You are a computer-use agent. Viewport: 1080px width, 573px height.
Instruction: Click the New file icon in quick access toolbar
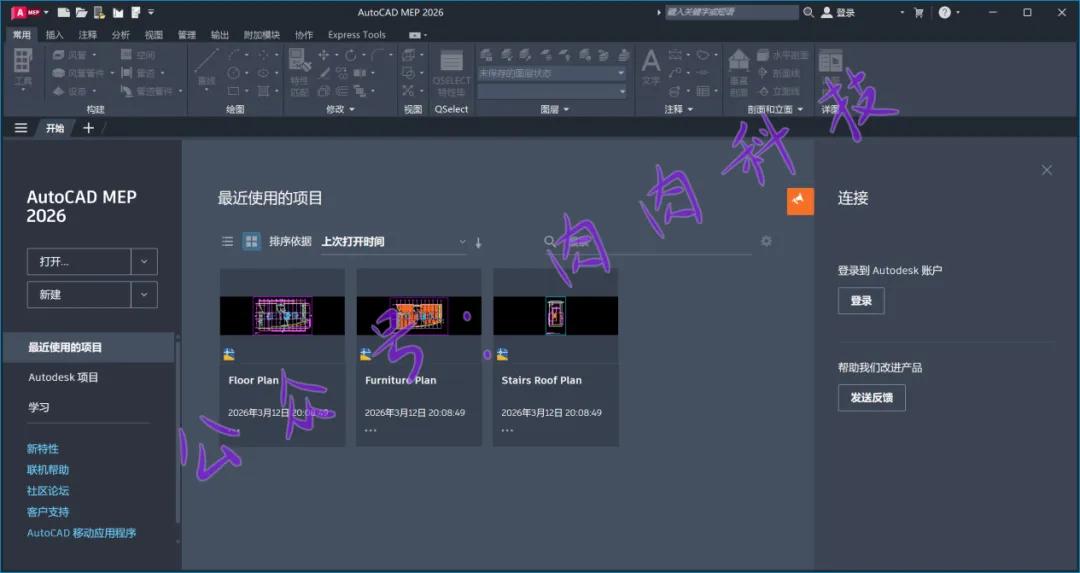coord(63,12)
